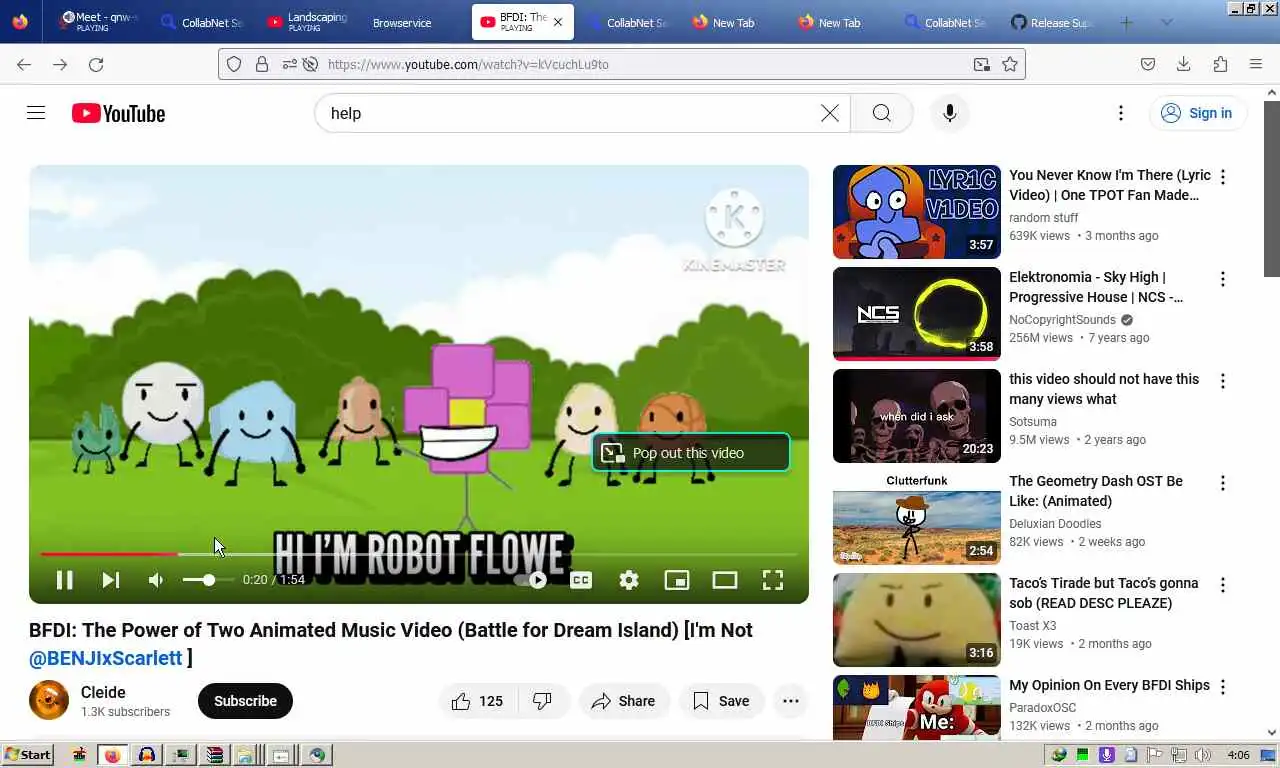Like the video thumbs up
1280x768 pixels.
coord(478,701)
